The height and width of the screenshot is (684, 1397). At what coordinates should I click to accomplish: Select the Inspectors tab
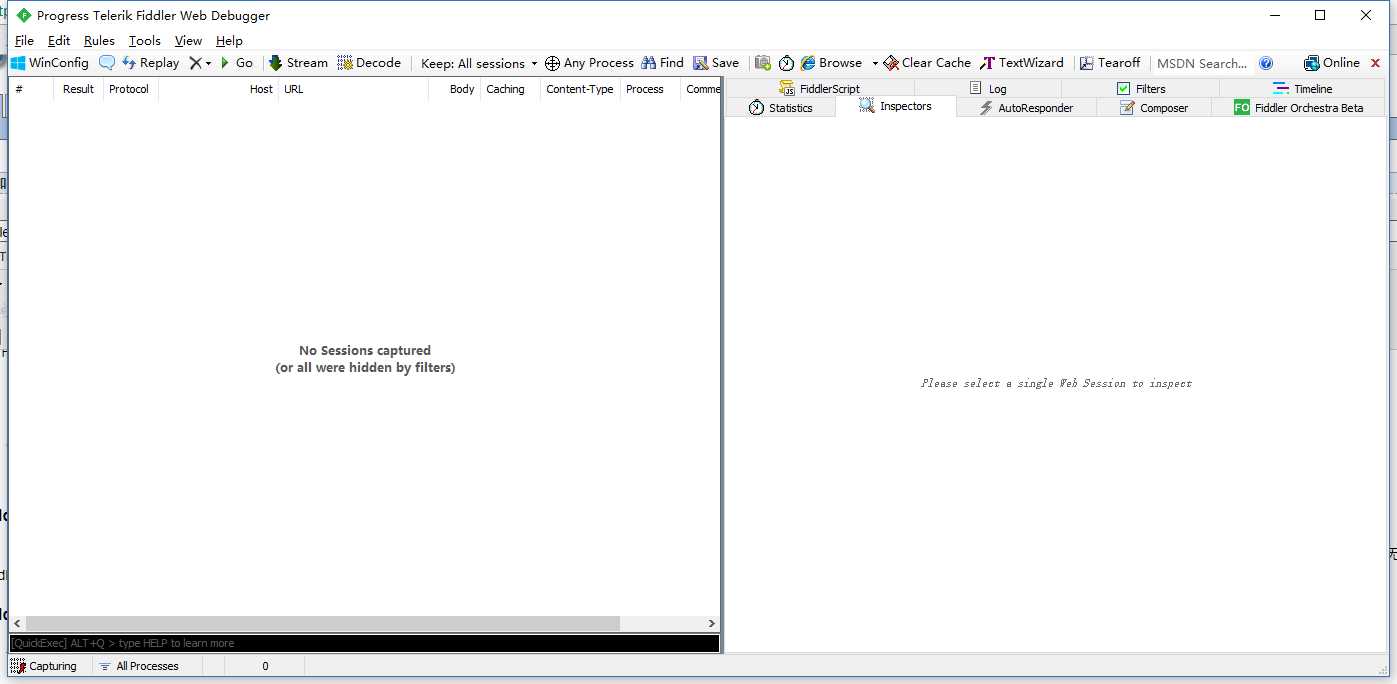pos(896,106)
